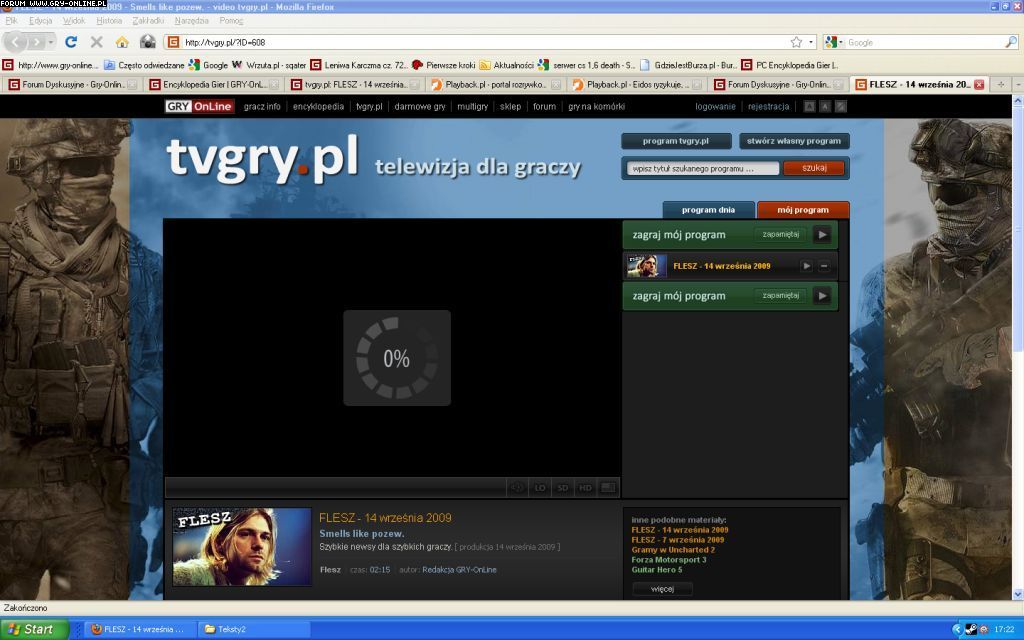Switch player to fullscreen icon
The image size is (1024, 640).
coord(608,488)
